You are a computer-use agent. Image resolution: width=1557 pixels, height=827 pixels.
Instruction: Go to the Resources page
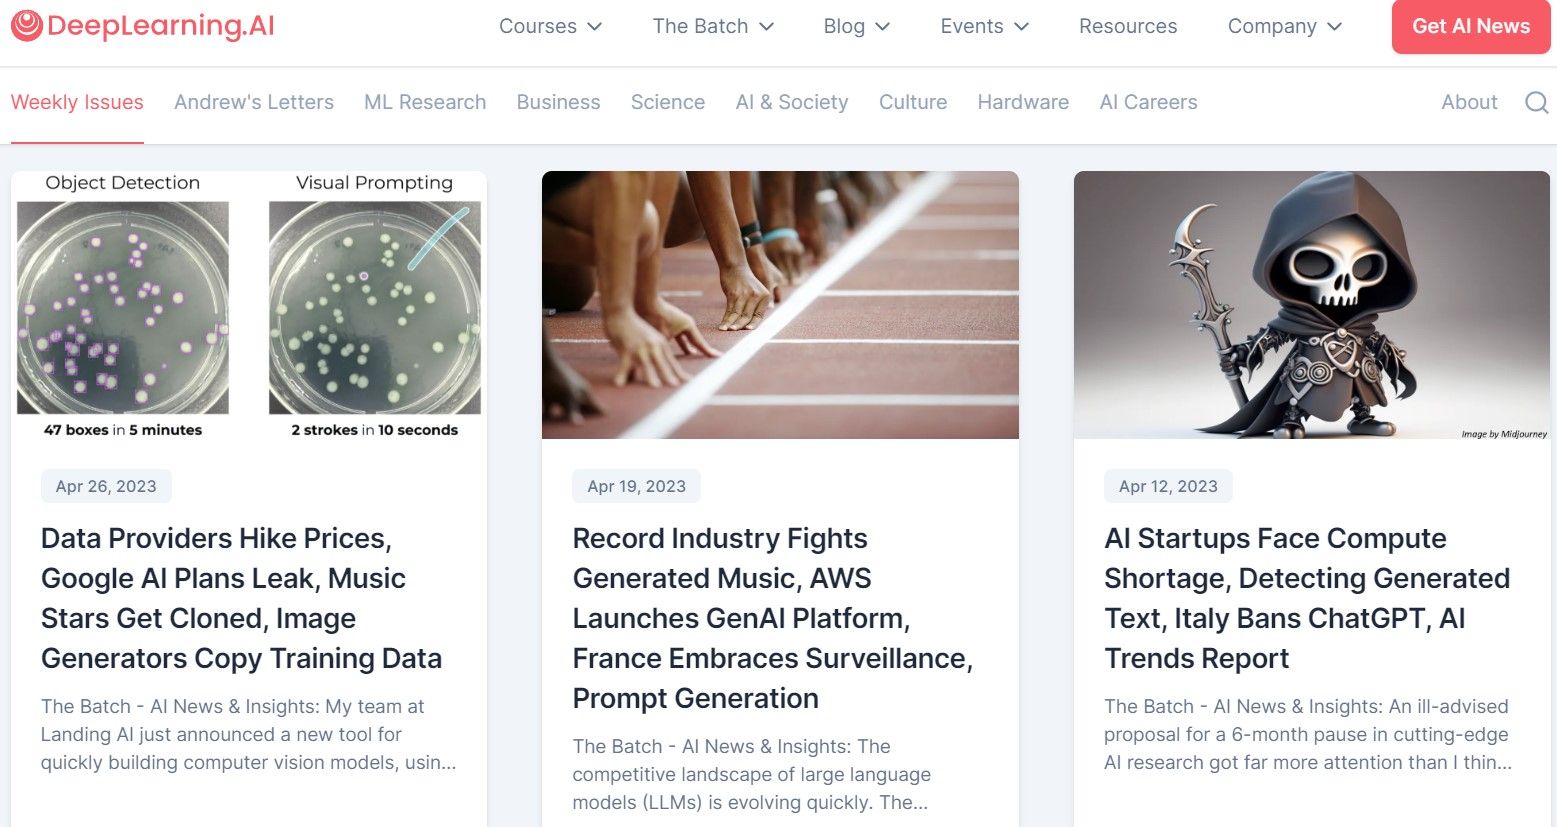pos(1128,26)
